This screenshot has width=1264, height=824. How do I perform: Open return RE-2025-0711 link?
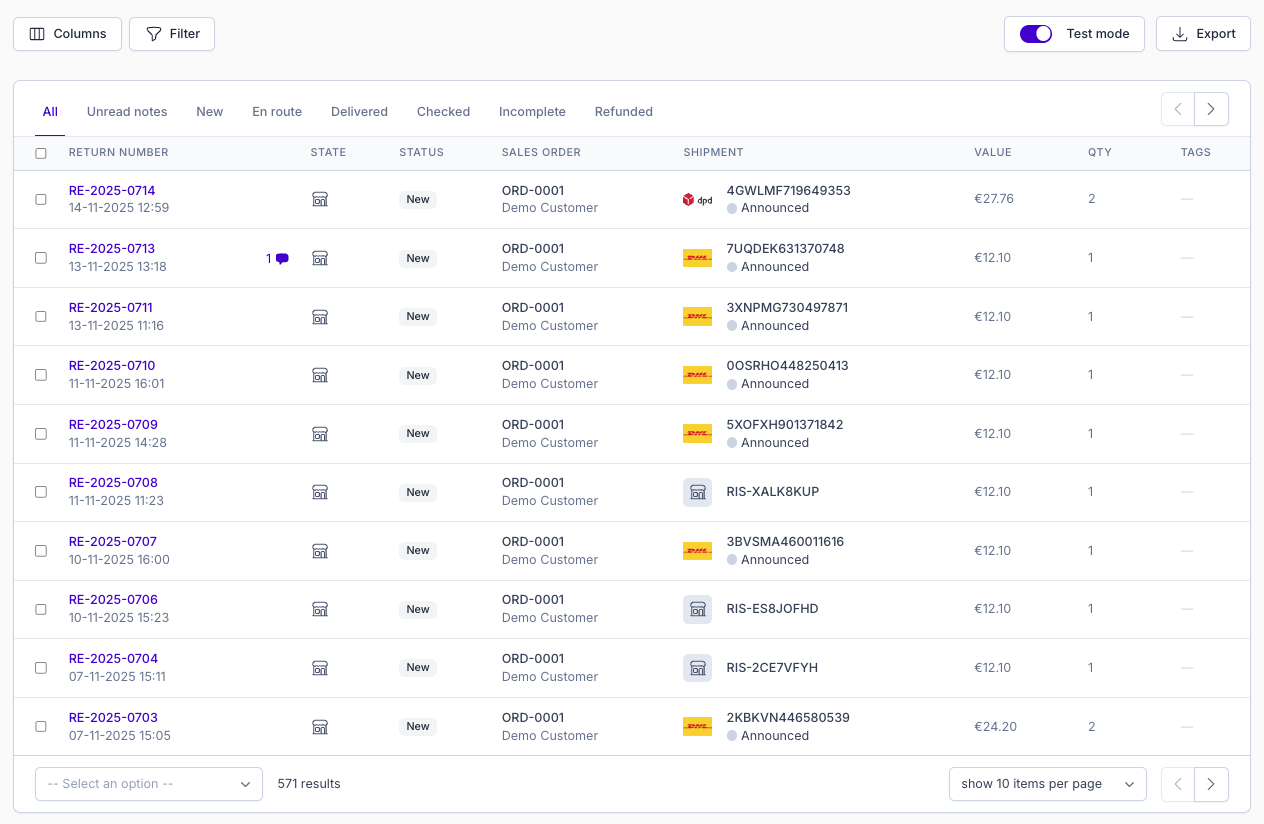pyautogui.click(x=111, y=307)
